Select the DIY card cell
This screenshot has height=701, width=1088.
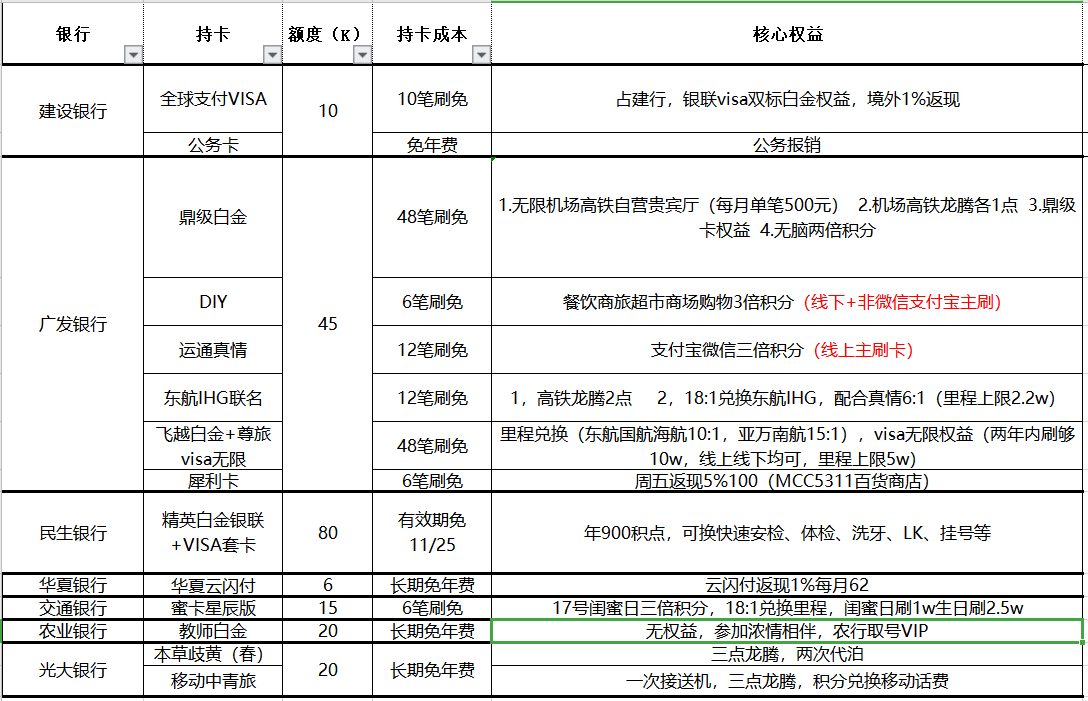(213, 302)
